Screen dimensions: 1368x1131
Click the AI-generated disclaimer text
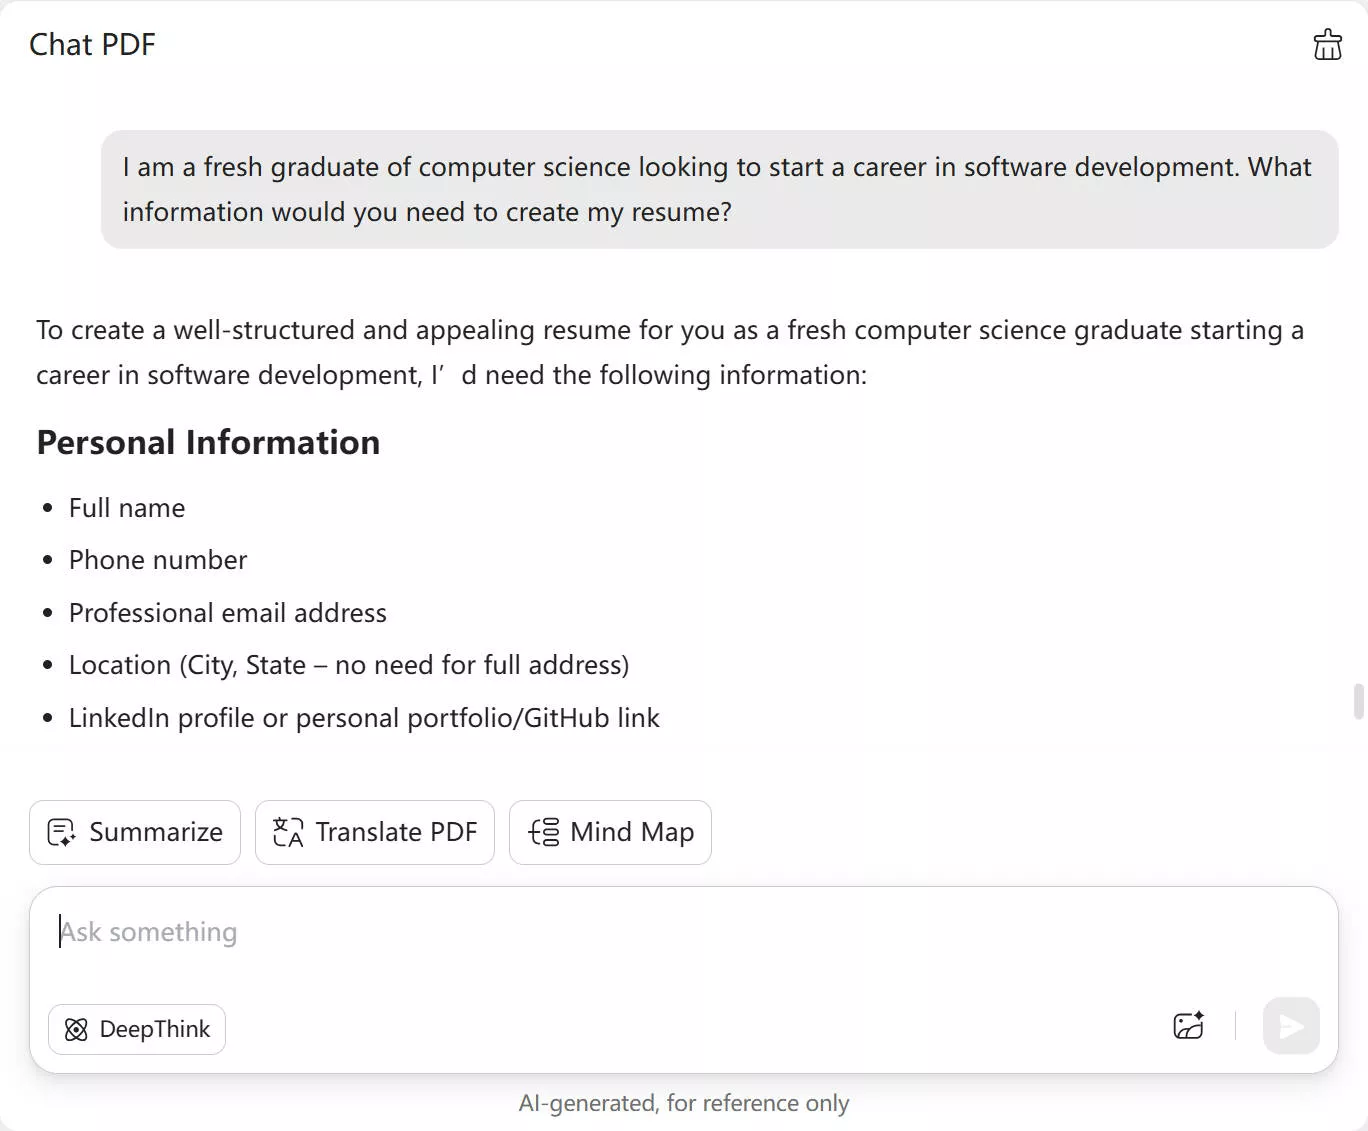[x=684, y=1103]
